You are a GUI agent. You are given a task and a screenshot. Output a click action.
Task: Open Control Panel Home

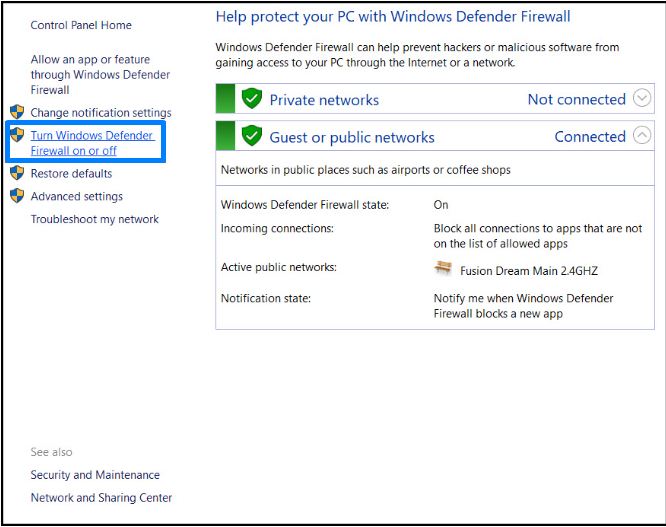coord(81,25)
